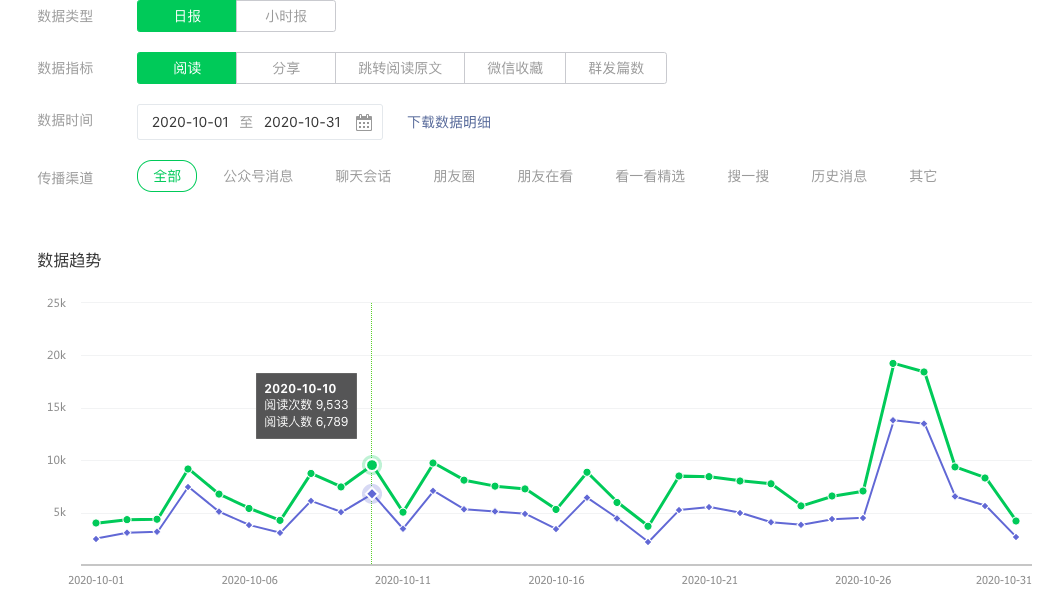1056x599 pixels.
Task: Switch to 小时报 data type
Action: 286,16
